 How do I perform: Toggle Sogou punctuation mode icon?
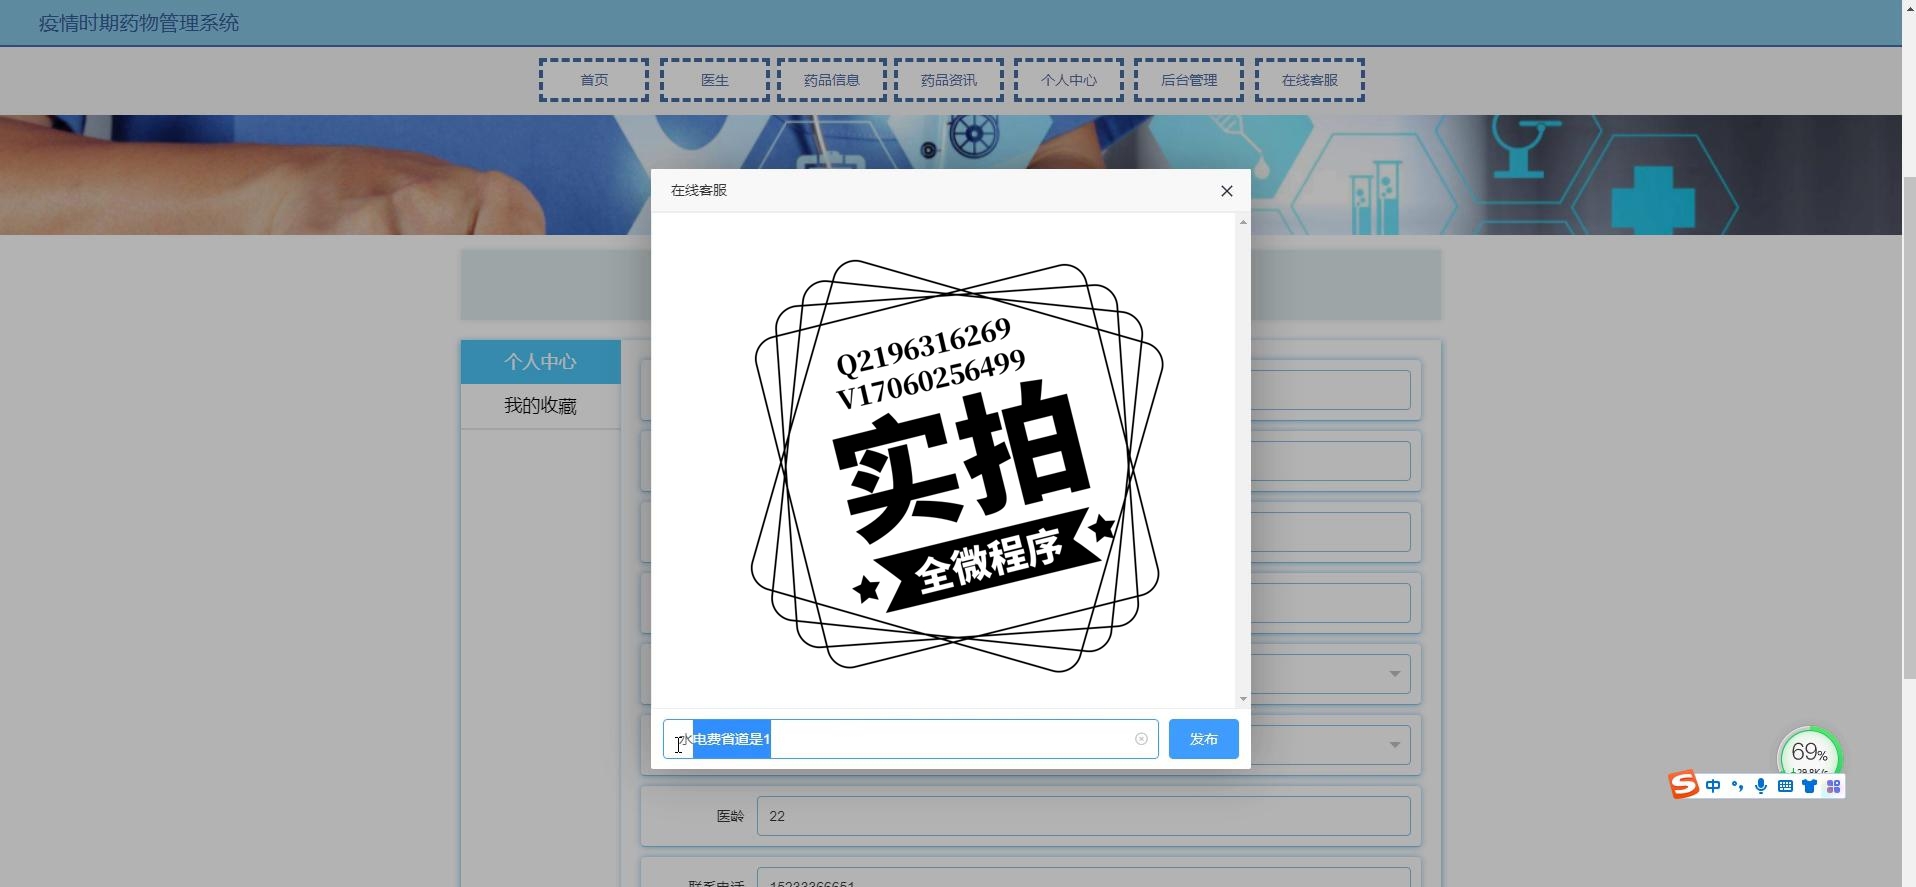pos(1737,787)
